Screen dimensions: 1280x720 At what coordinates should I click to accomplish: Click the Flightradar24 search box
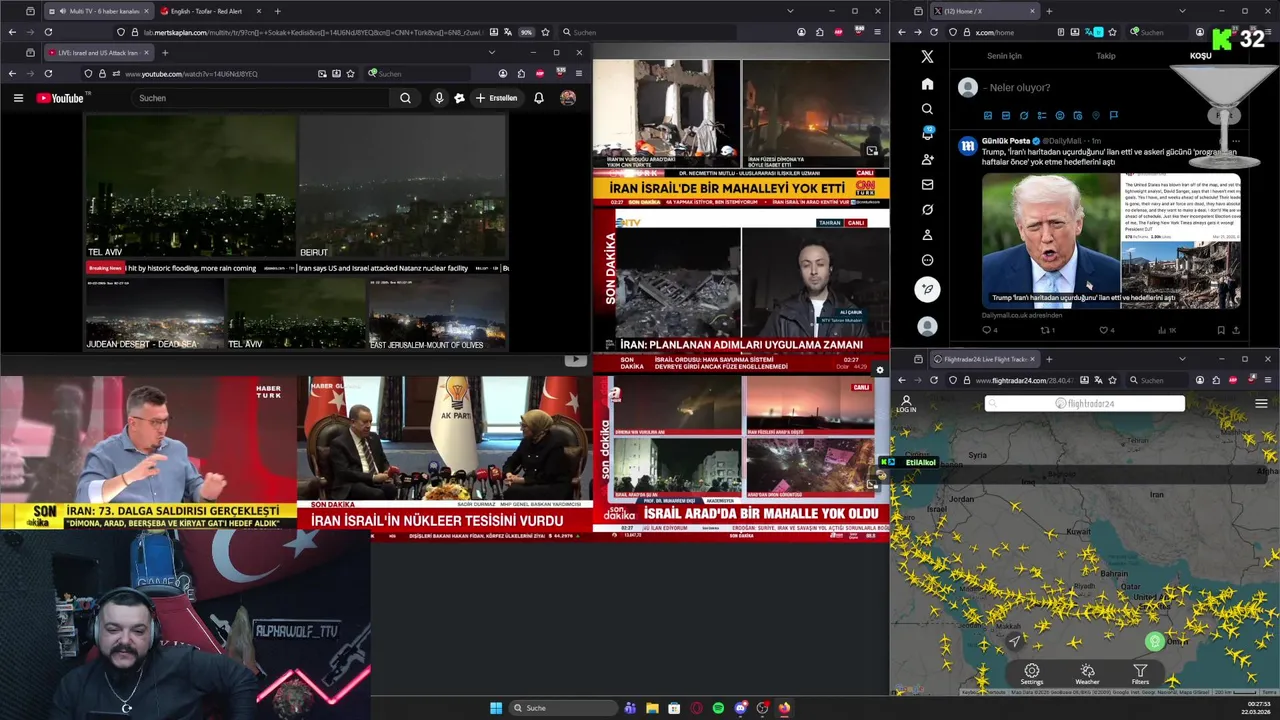(x=1085, y=404)
